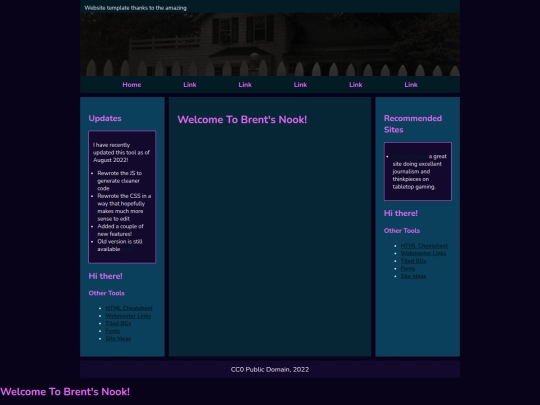Click 'Hi there!' heading under Recommended Sites
Viewport: 540px width, 405px height.
[x=401, y=214]
